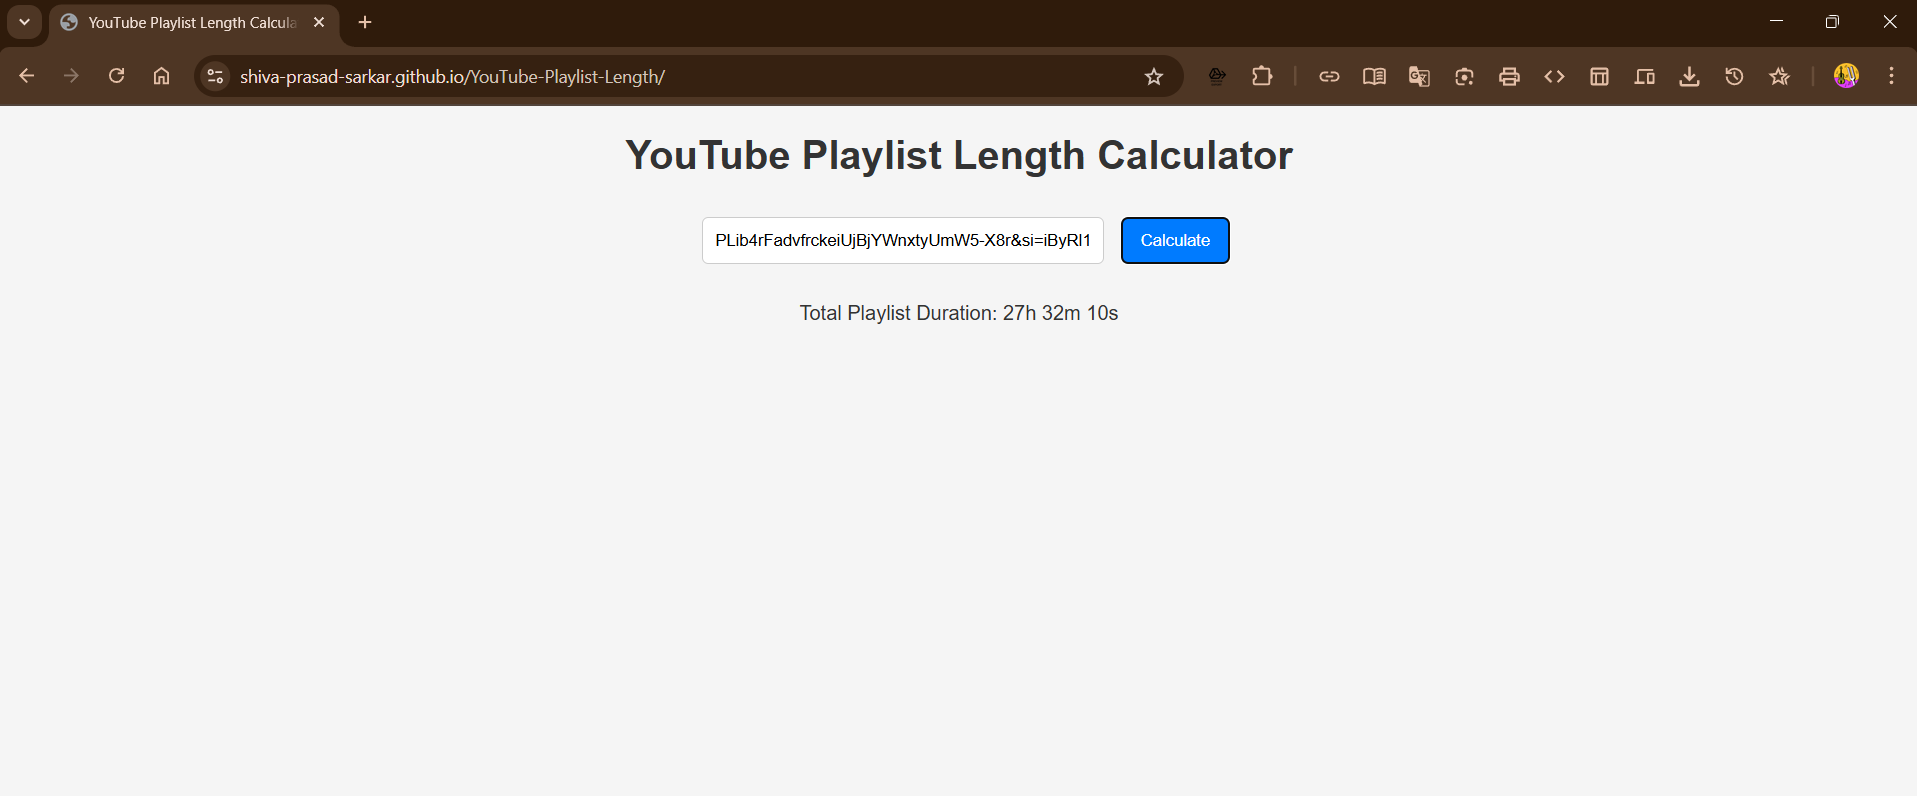Open reading mode book icon
The height and width of the screenshot is (796, 1917).
(x=1374, y=76)
